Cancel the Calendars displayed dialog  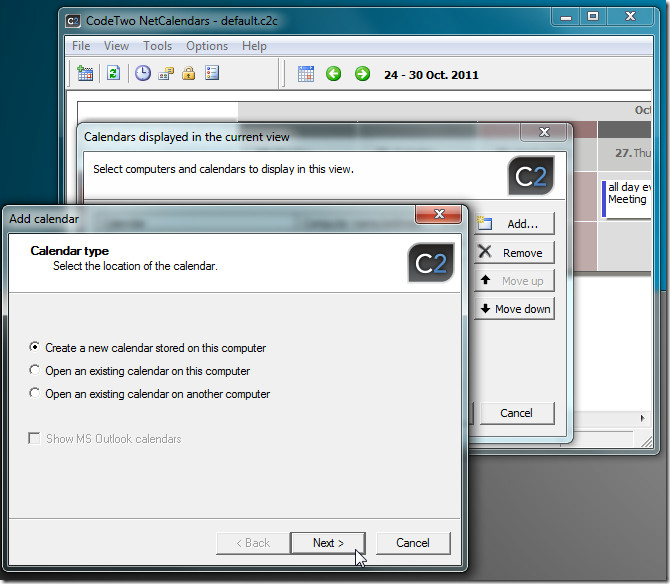[x=517, y=413]
